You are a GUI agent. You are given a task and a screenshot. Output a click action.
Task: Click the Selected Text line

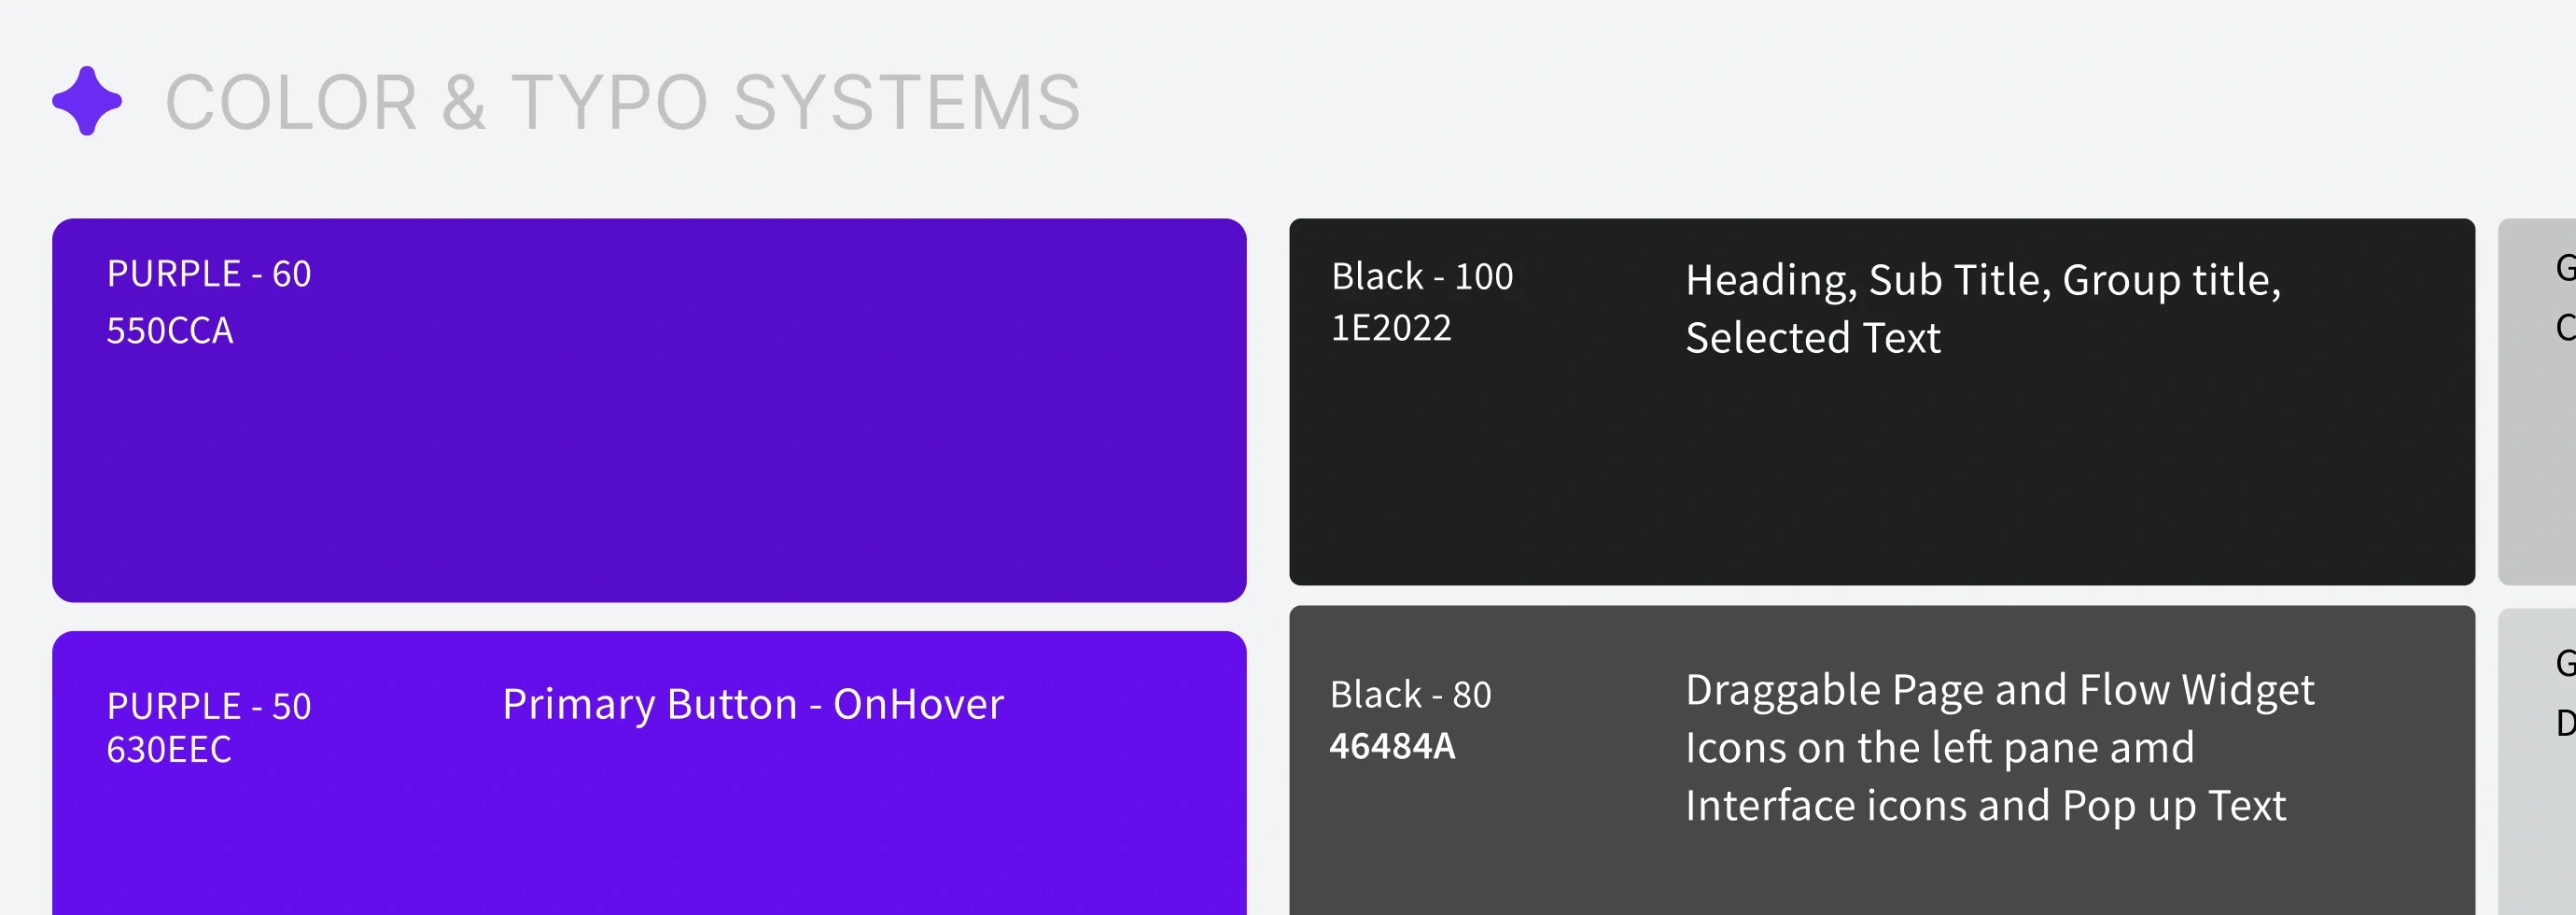[1813, 338]
